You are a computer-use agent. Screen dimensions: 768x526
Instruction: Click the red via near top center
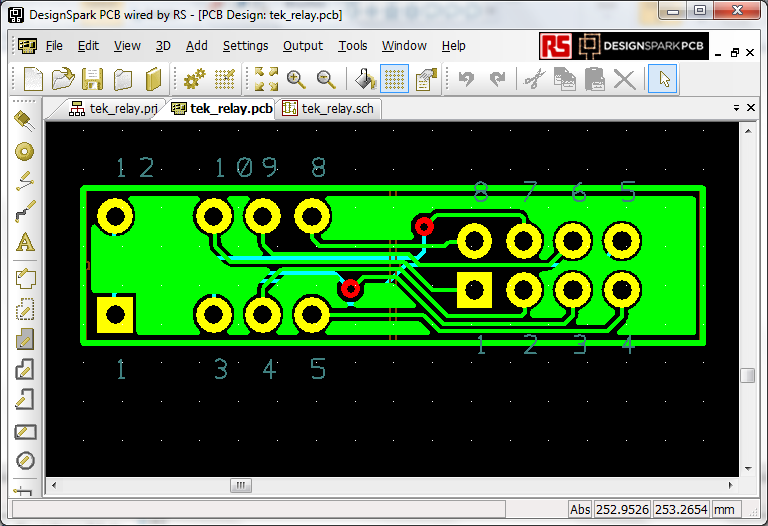coord(424,226)
